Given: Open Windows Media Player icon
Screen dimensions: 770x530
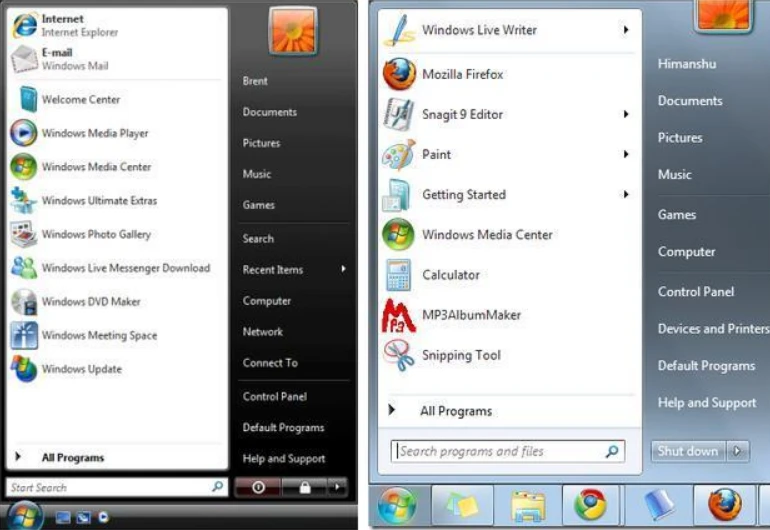Looking at the screenshot, I should 24,133.
